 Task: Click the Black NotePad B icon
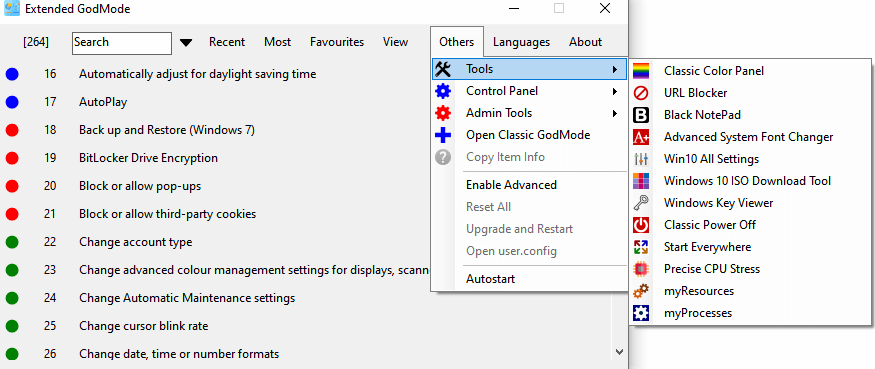(x=641, y=115)
